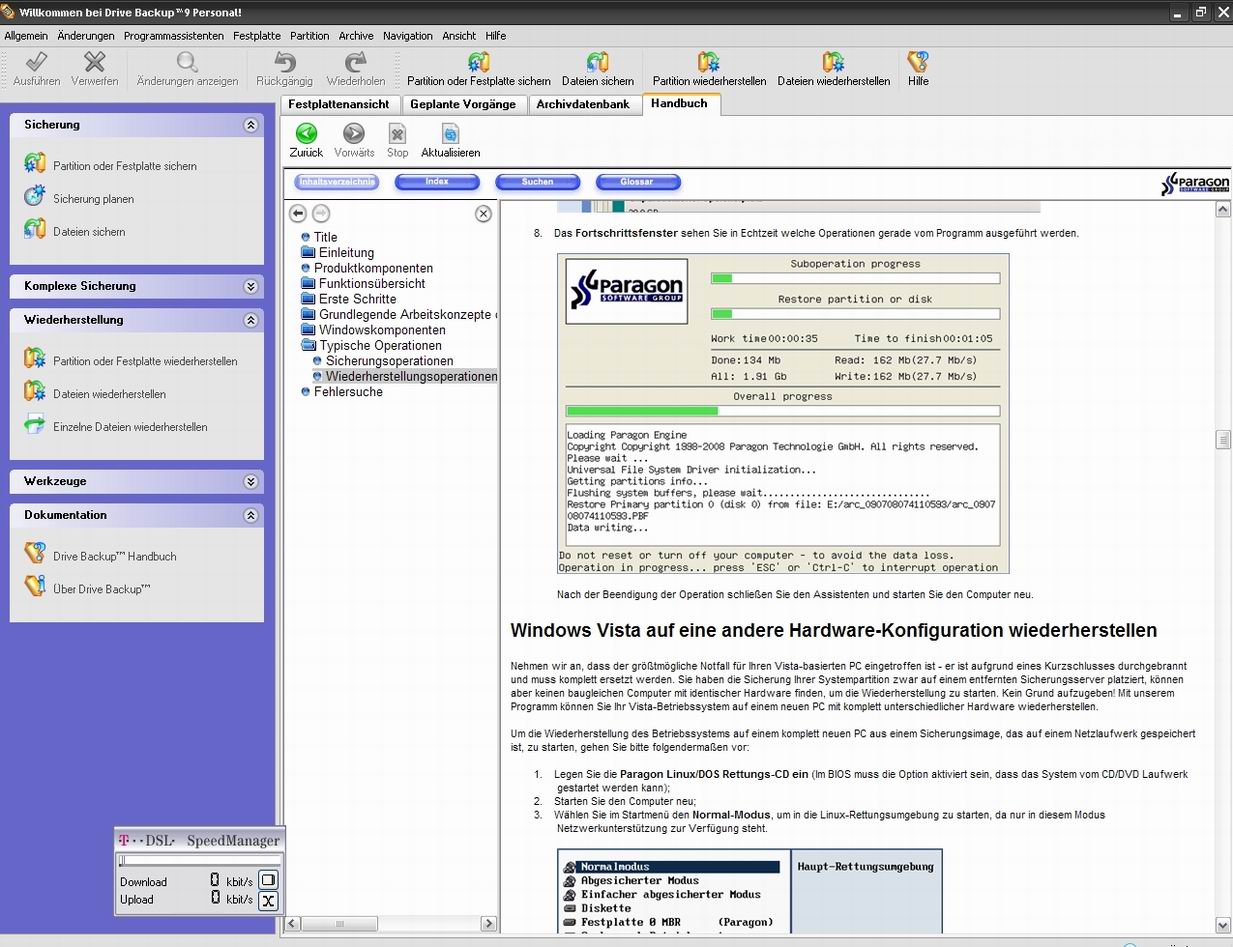Click the down arrow of manual scrollbar
This screenshot has height=947, width=1233.
(x=1222, y=925)
